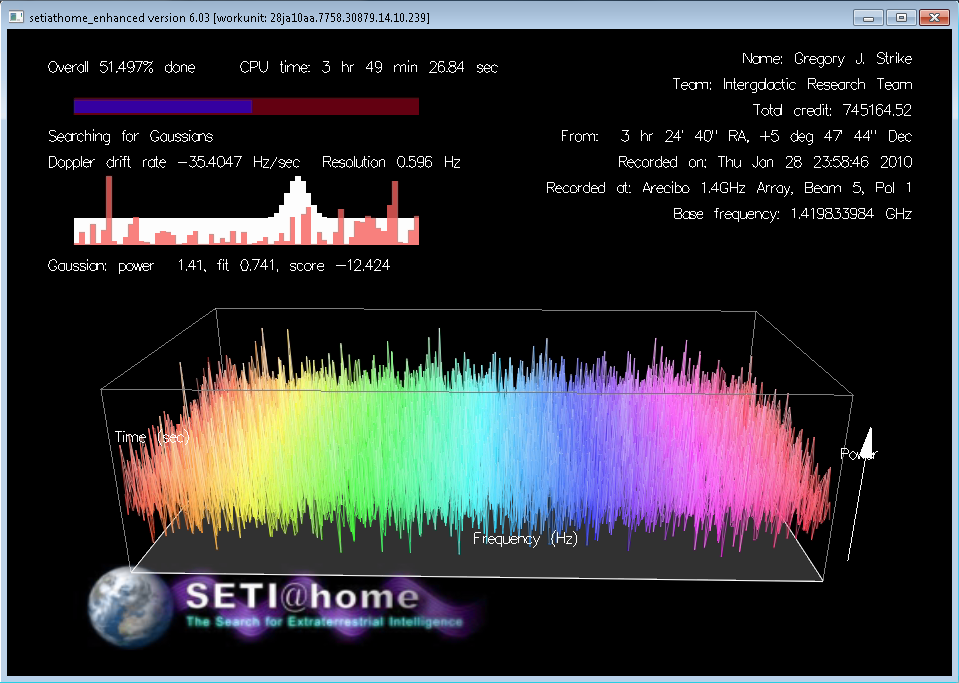This screenshot has height=683, width=959.
Task: Click the Frequency (Hz) axis label
Action: click(x=525, y=539)
